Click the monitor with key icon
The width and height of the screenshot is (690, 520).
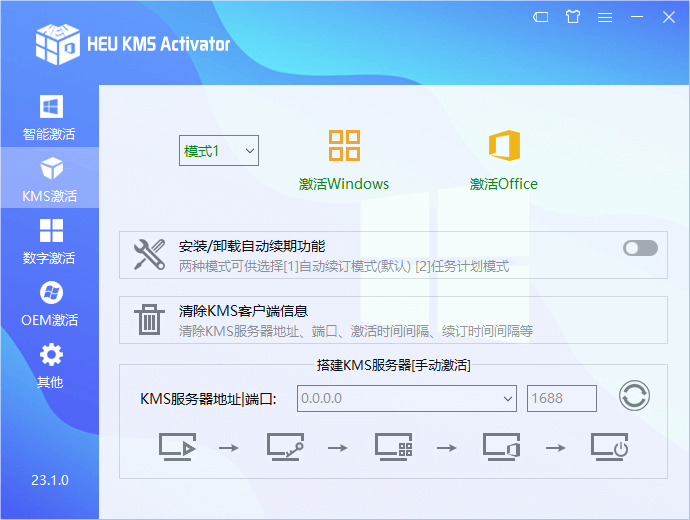pos(286,447)
